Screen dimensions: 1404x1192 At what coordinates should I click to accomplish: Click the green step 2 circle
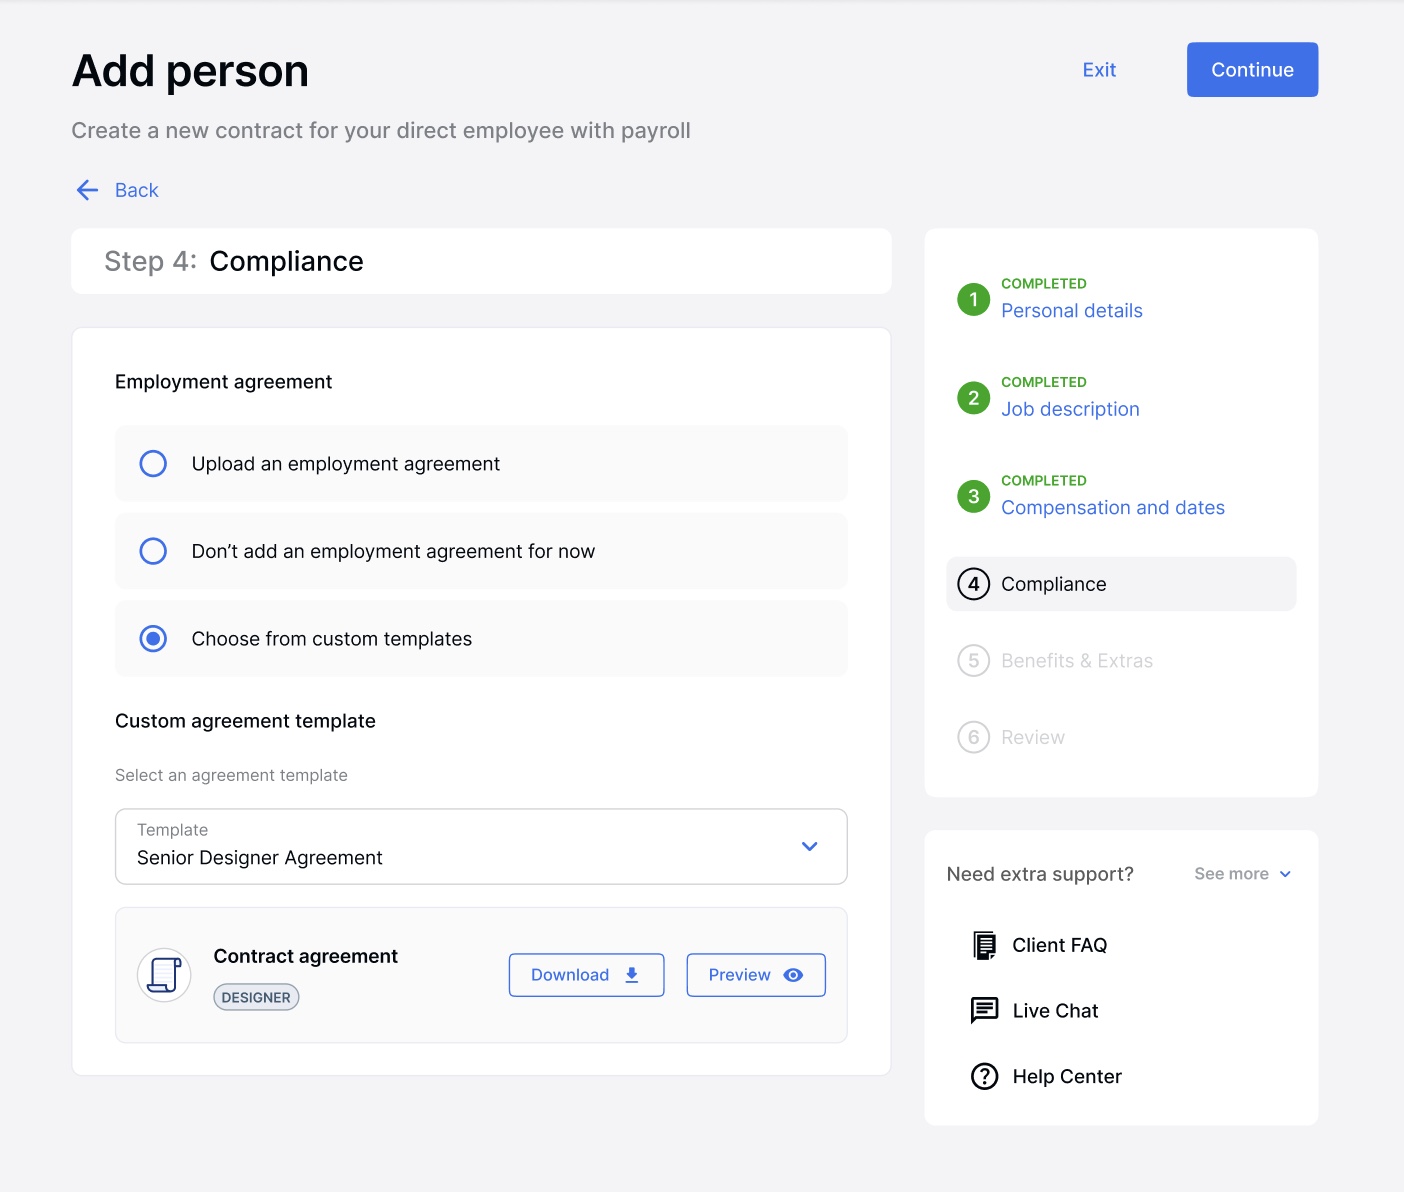973,398
